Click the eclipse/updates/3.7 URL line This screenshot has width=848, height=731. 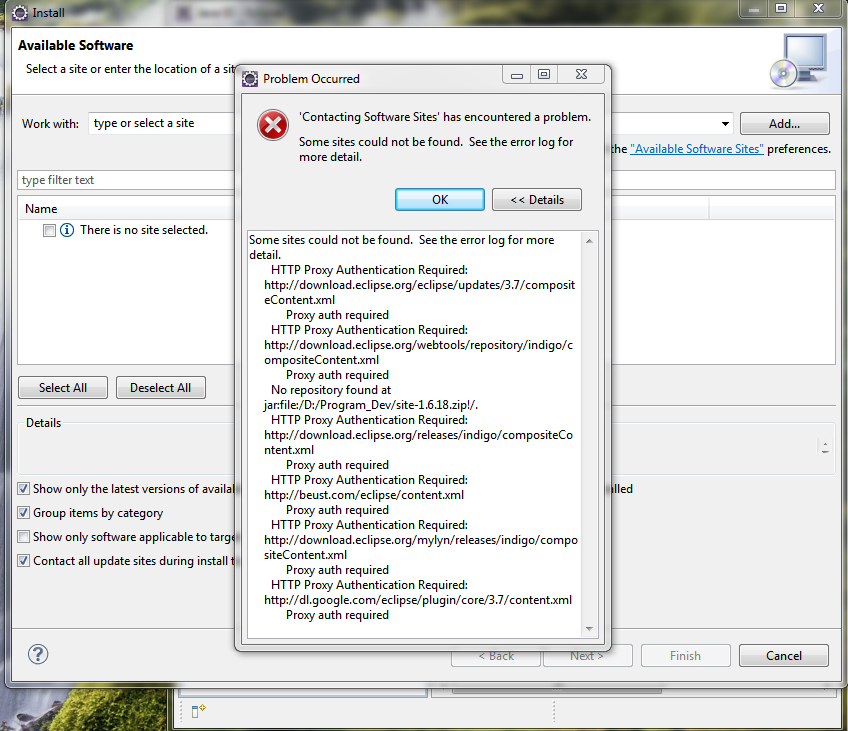pos(420,285)
